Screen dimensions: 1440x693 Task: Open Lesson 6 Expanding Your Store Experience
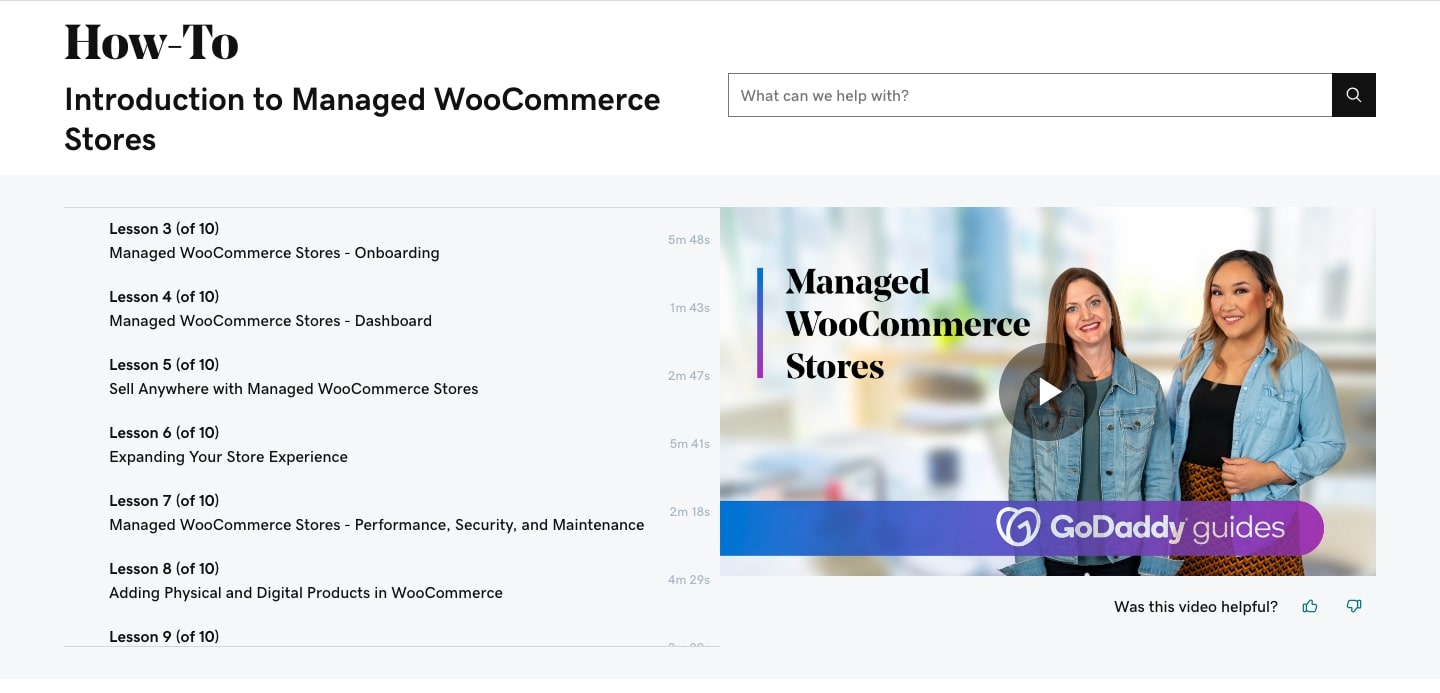pos(392,445)
